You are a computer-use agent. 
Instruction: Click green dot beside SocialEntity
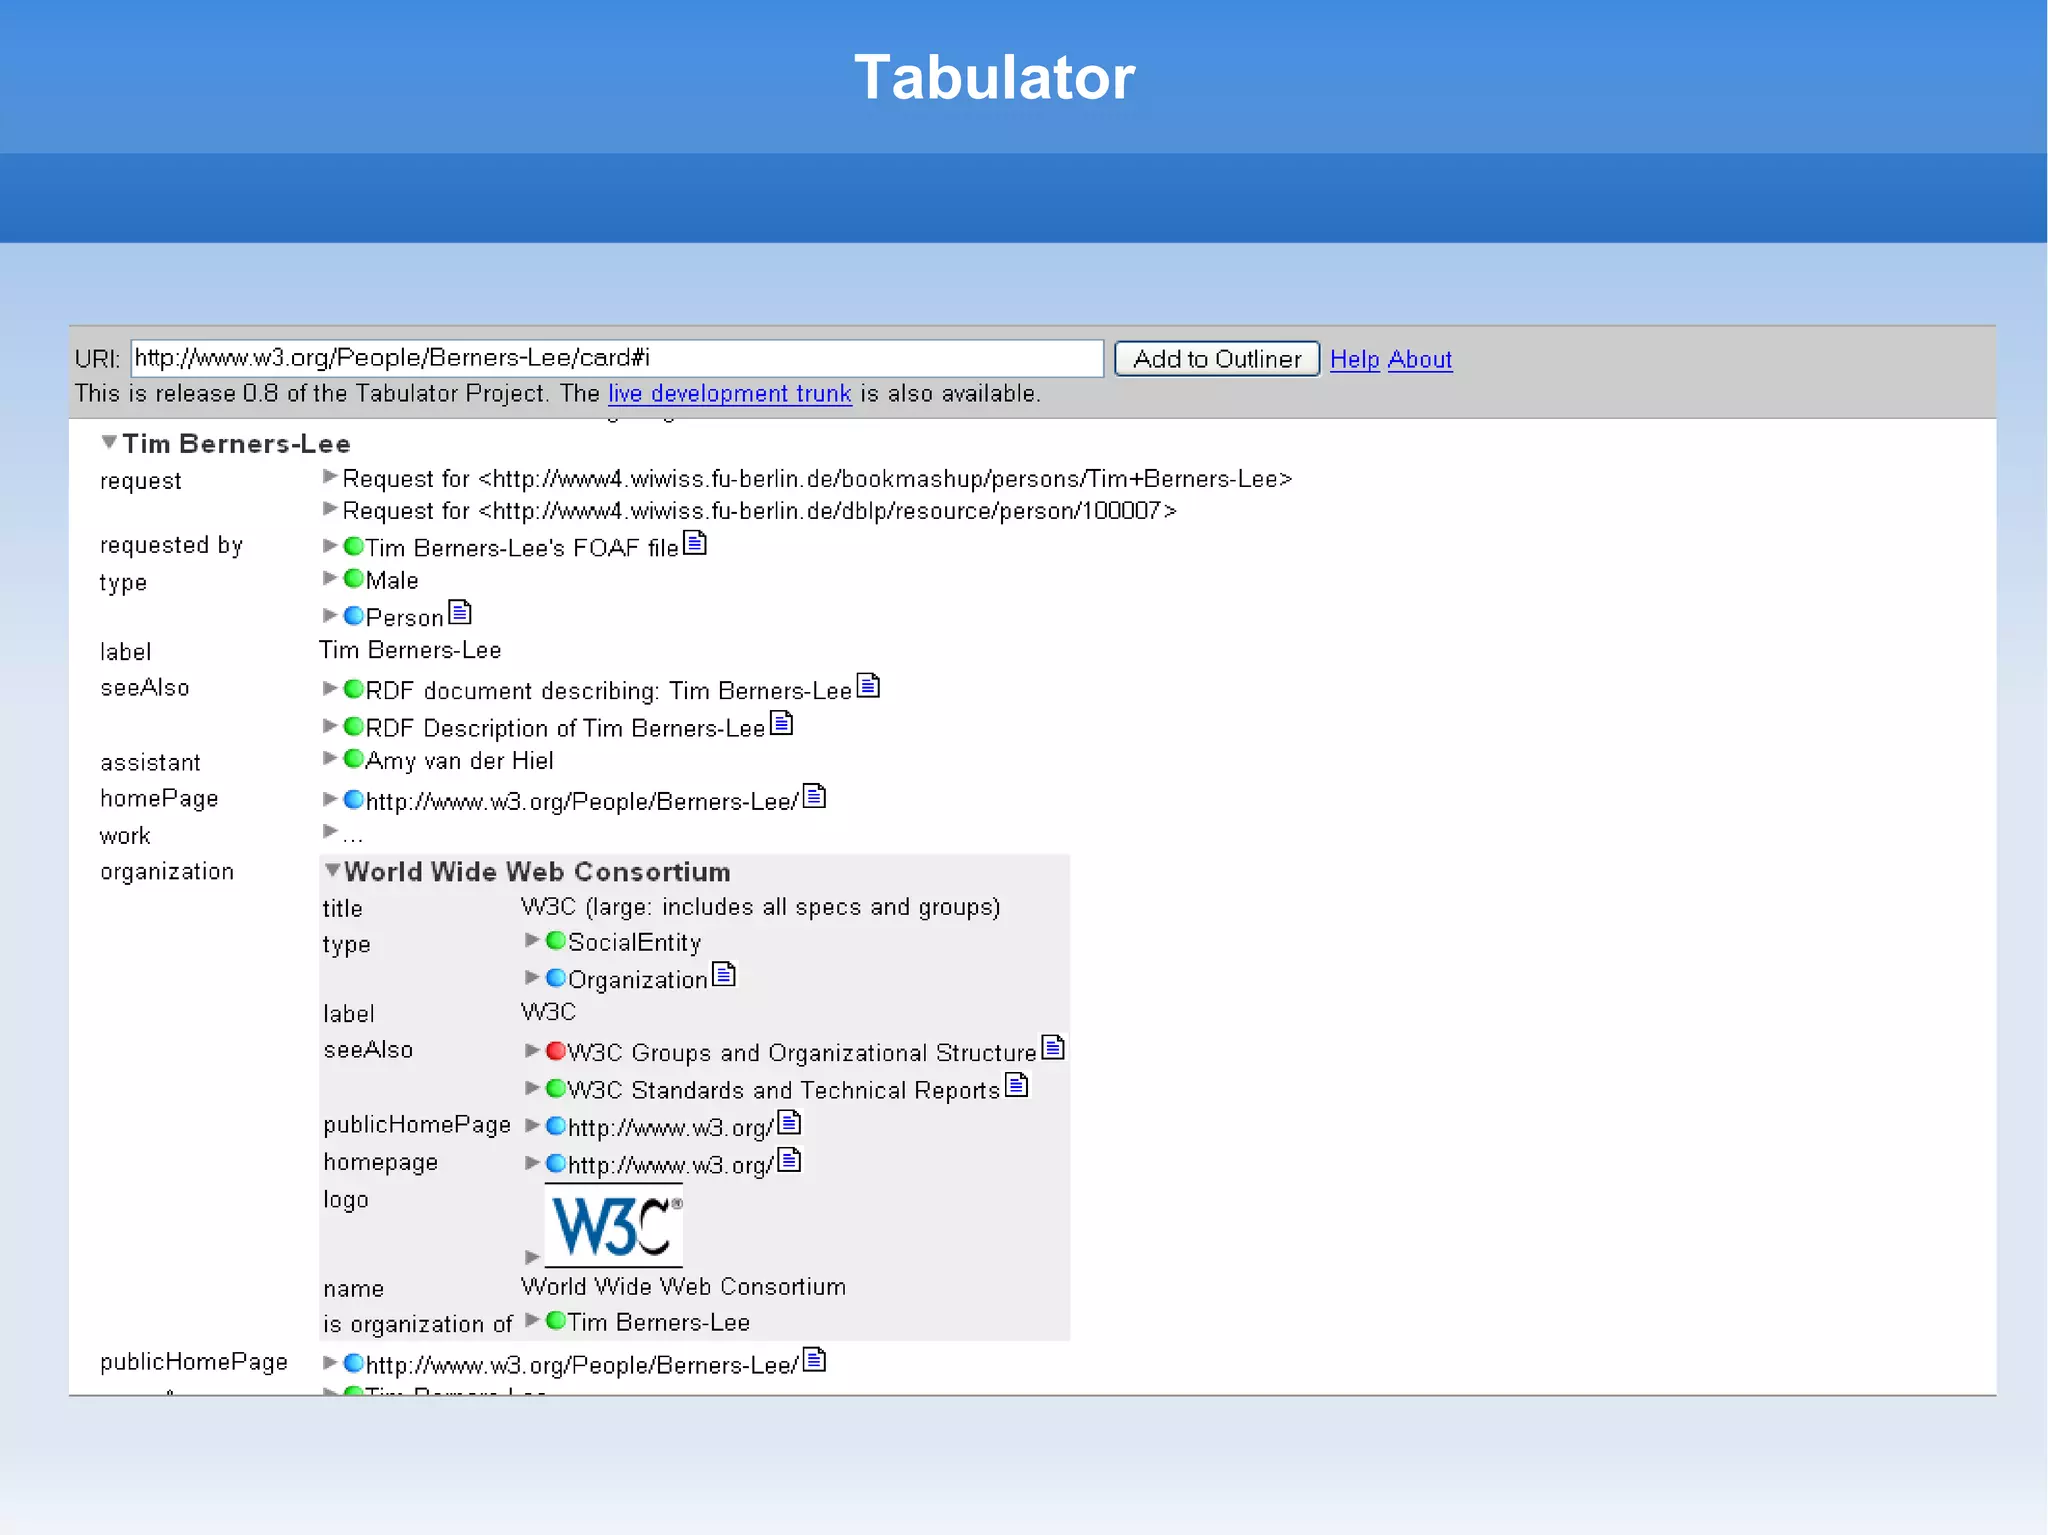pos(556,940)
